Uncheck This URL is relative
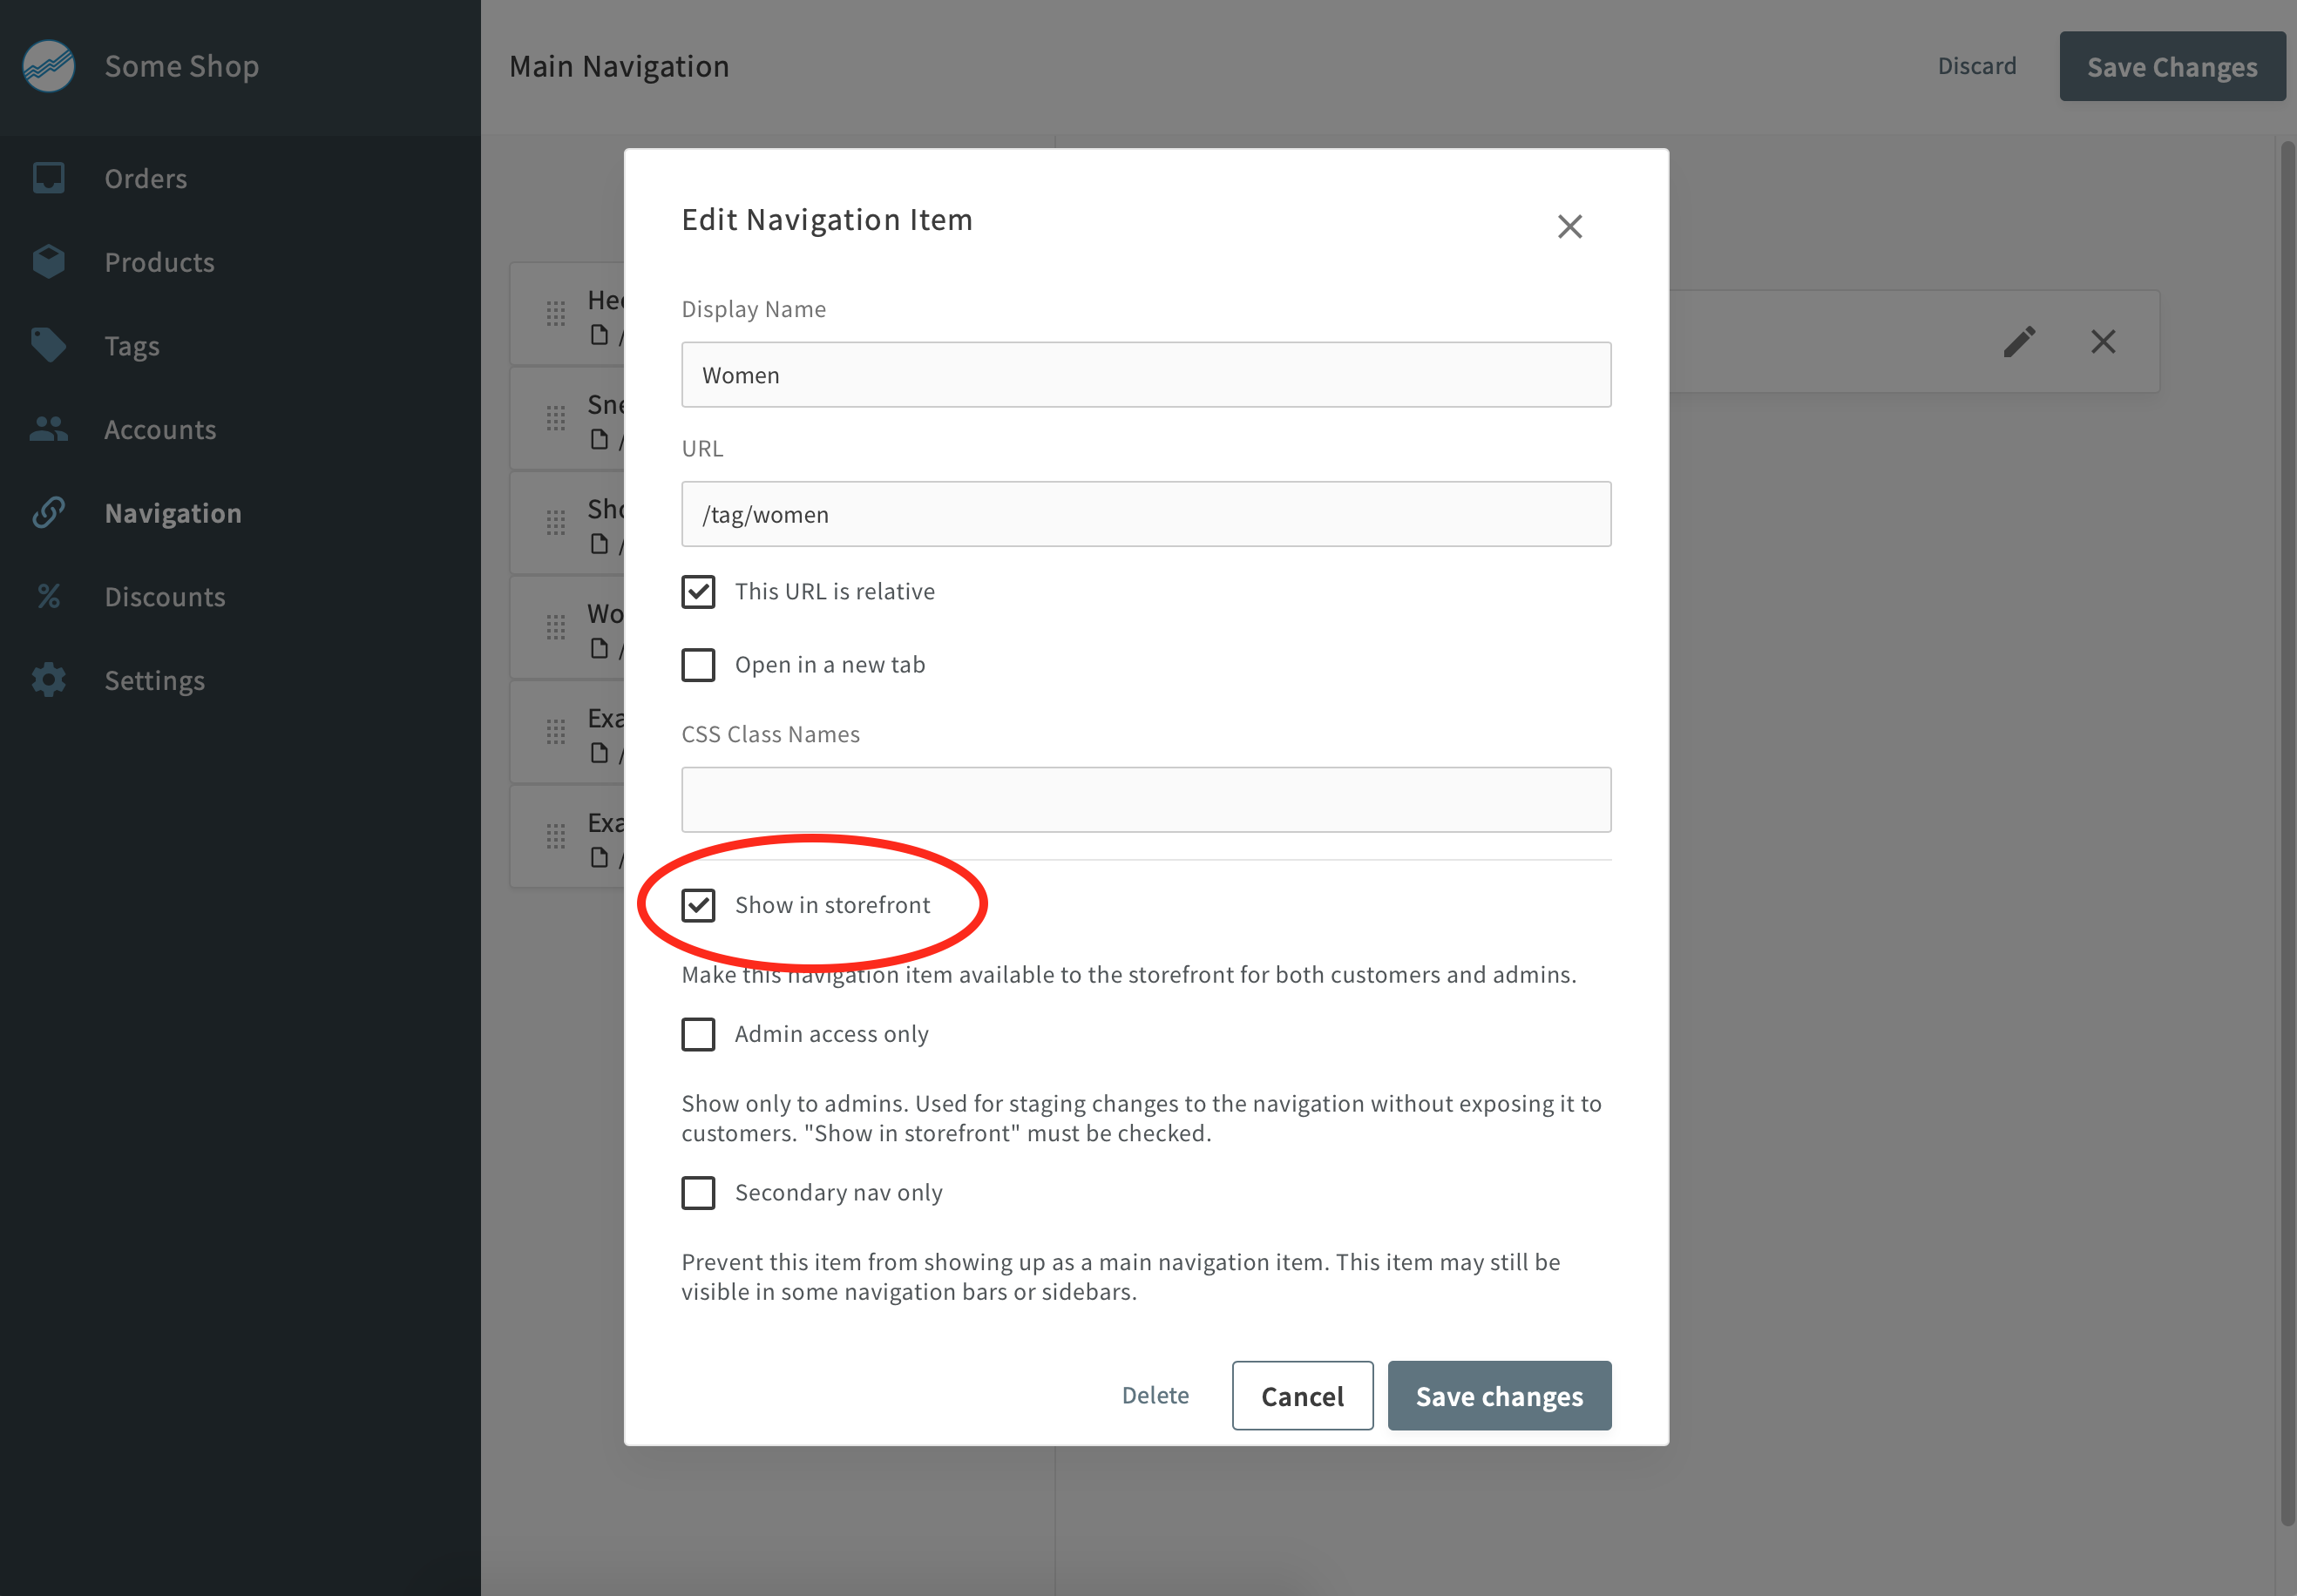Screen dimensions: 2297x1596 pyautogui.click(x=698, y=591)
